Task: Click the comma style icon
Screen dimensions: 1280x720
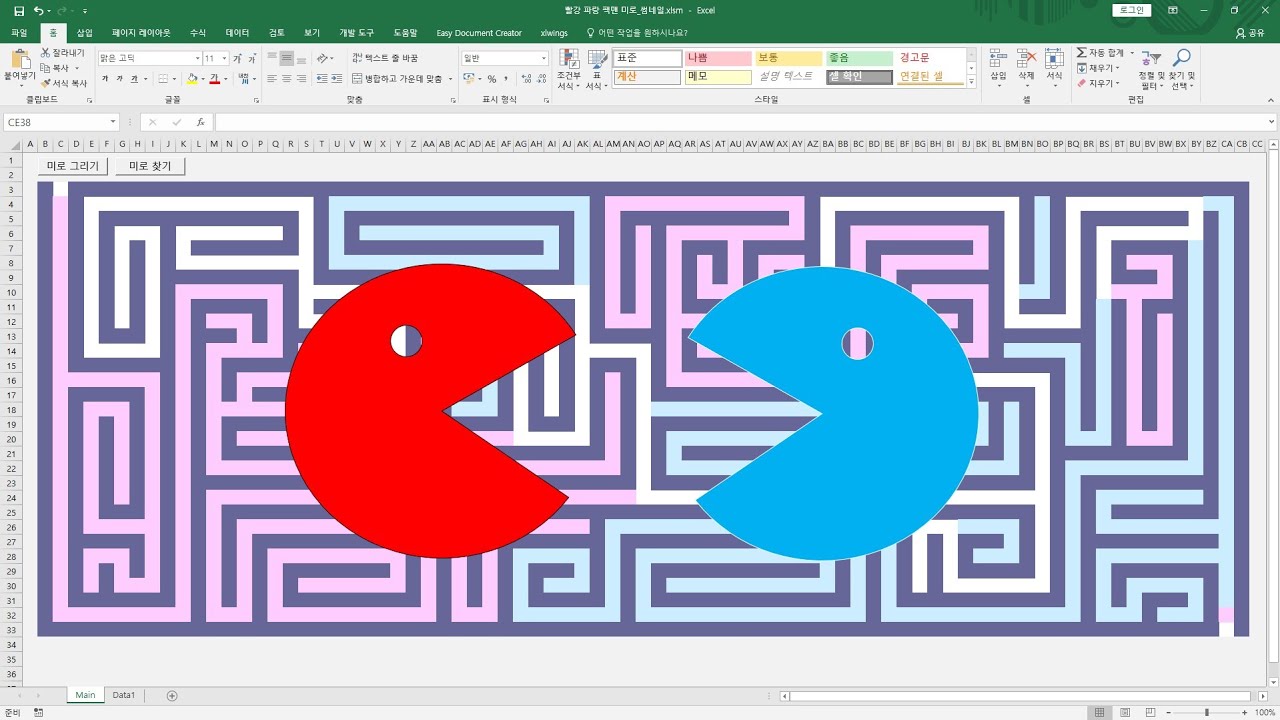Action: pyautogui.click(x=506, y=79)
